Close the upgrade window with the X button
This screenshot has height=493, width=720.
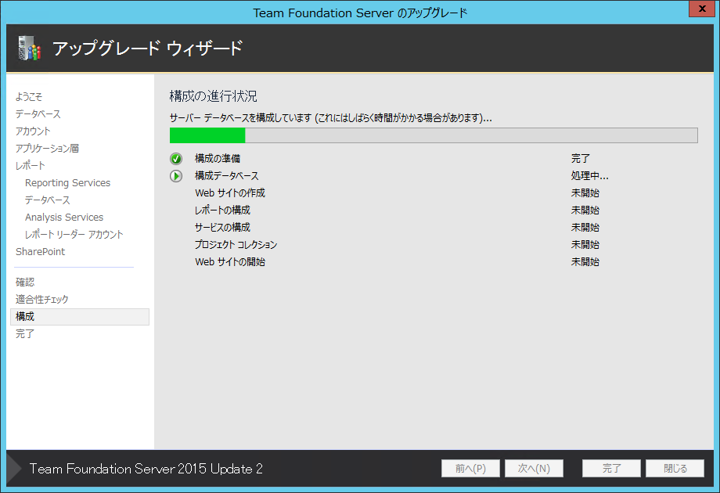[x=702, y=9]
